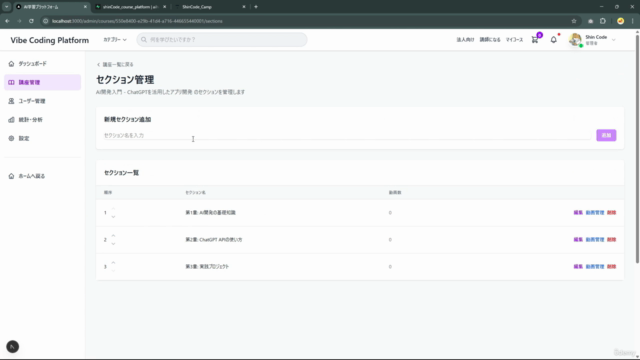Move section 1 down
640x360 pixels.
113,216
